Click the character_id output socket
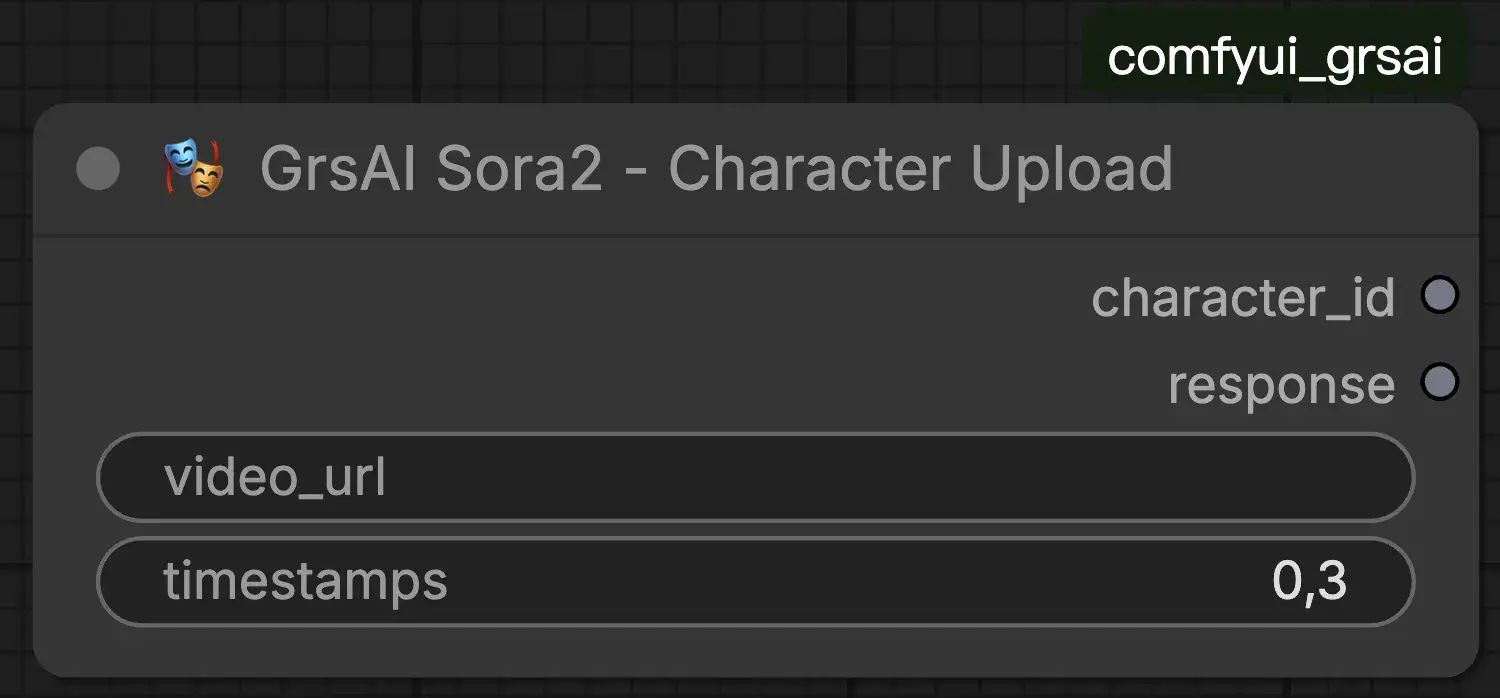Screen dimensions: 1500x698 pos(1440,295)
